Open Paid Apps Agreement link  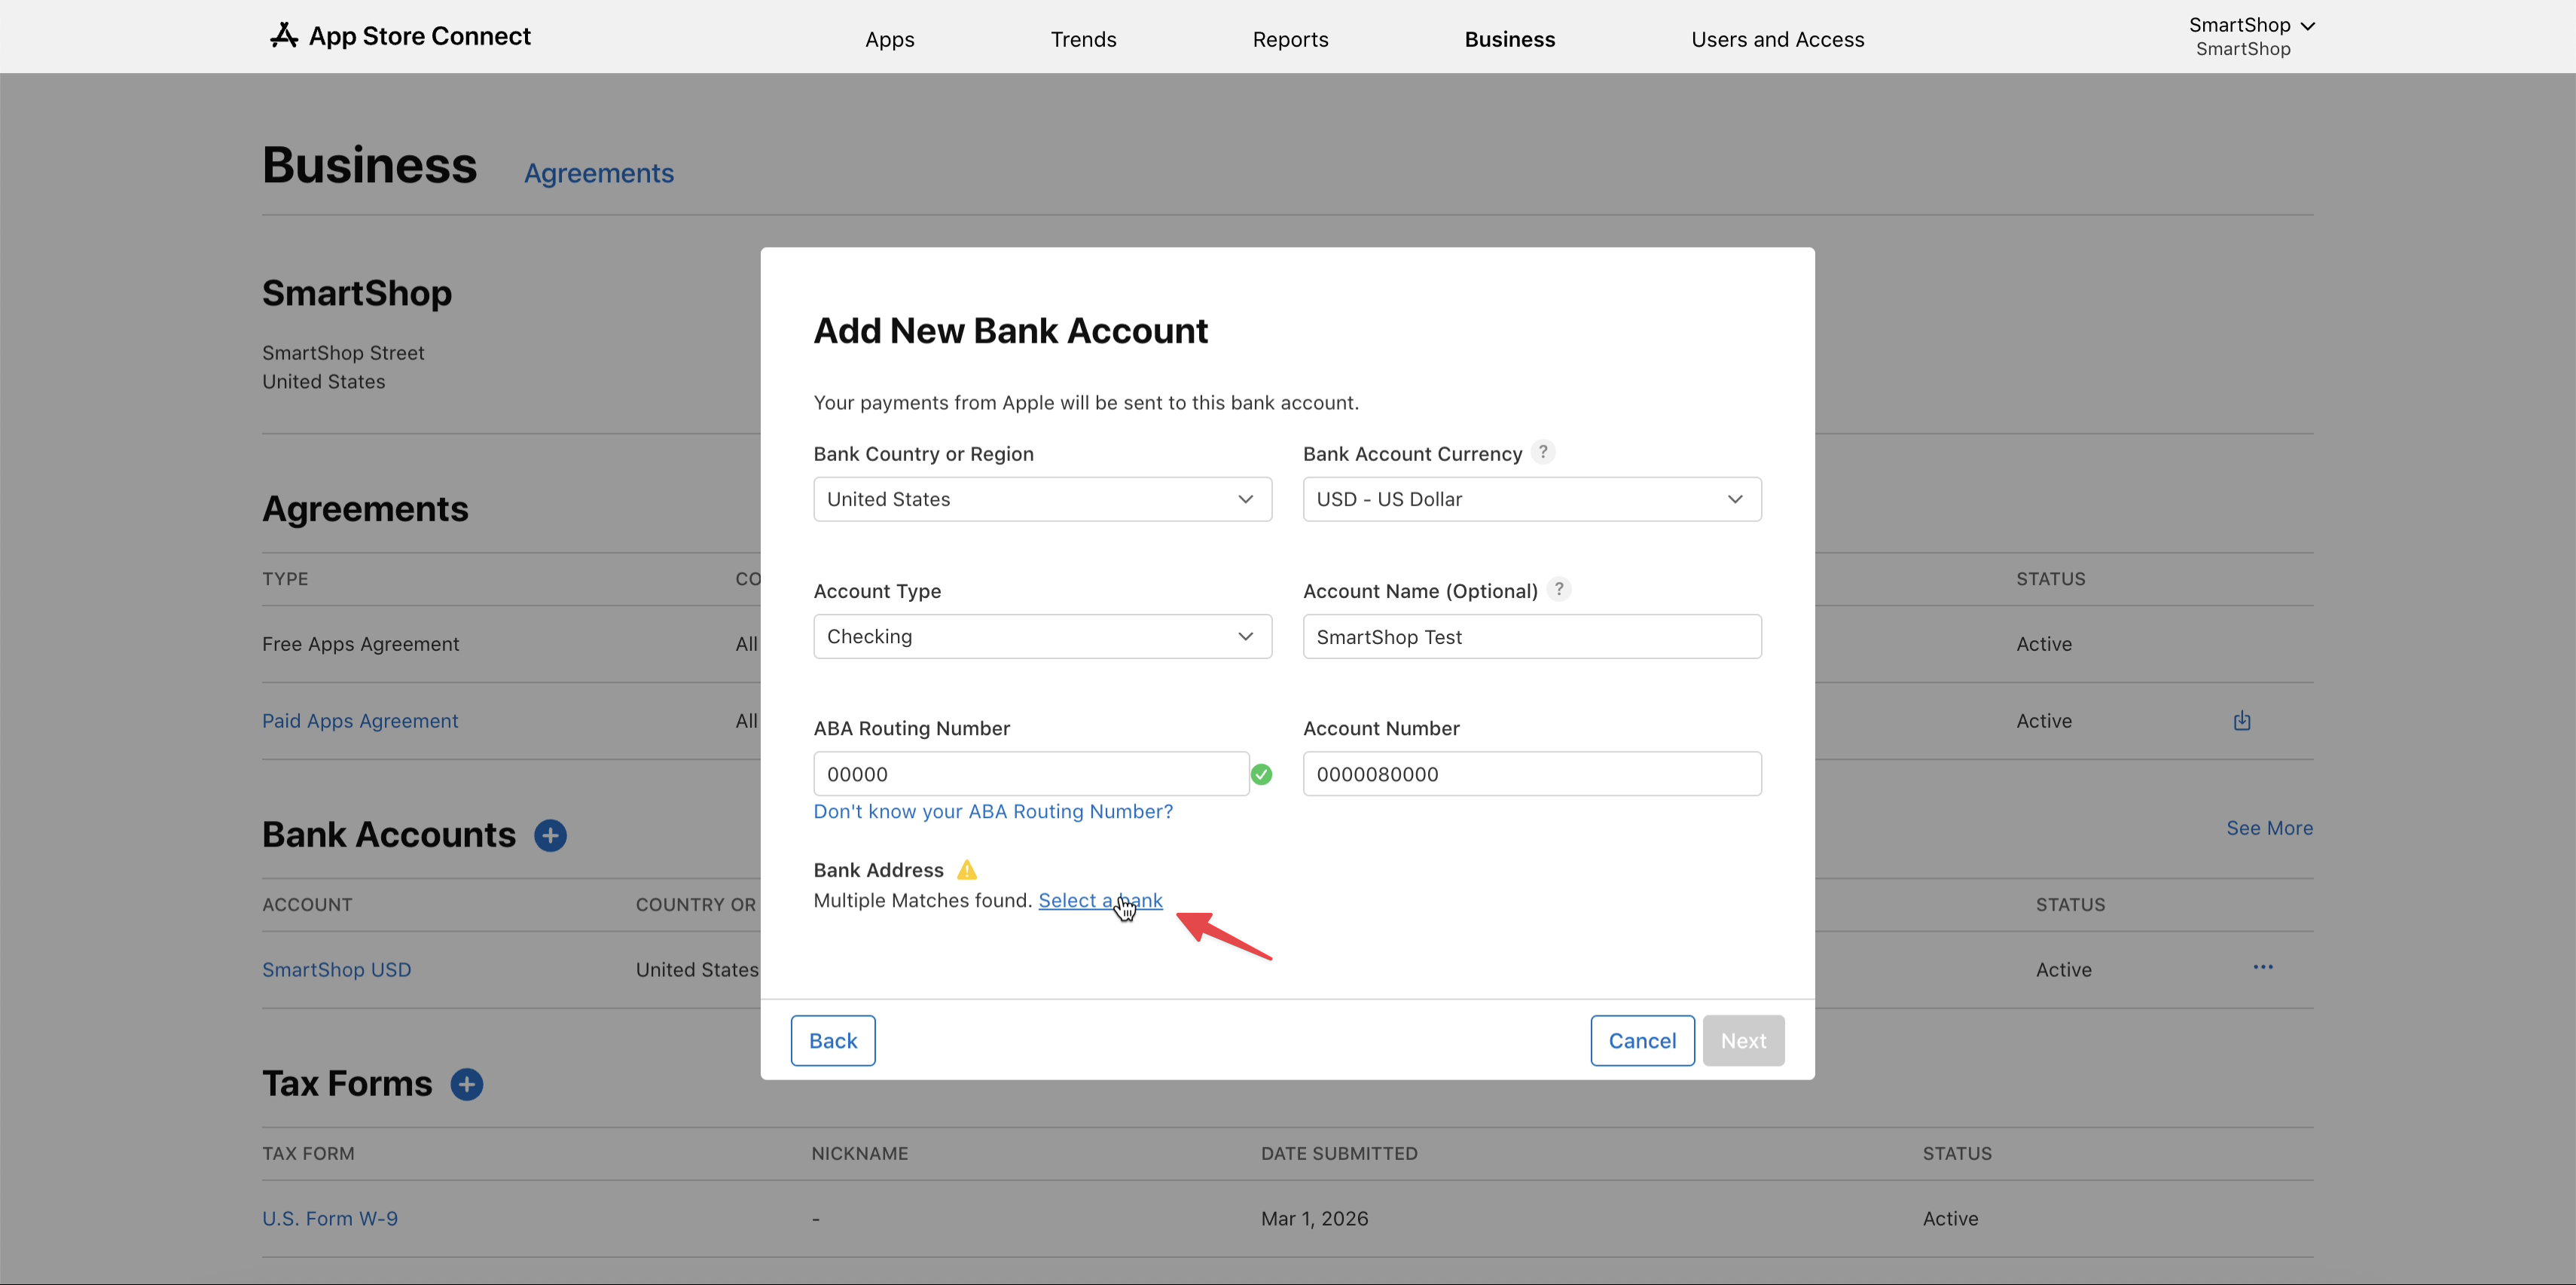[x=360, y=721]
